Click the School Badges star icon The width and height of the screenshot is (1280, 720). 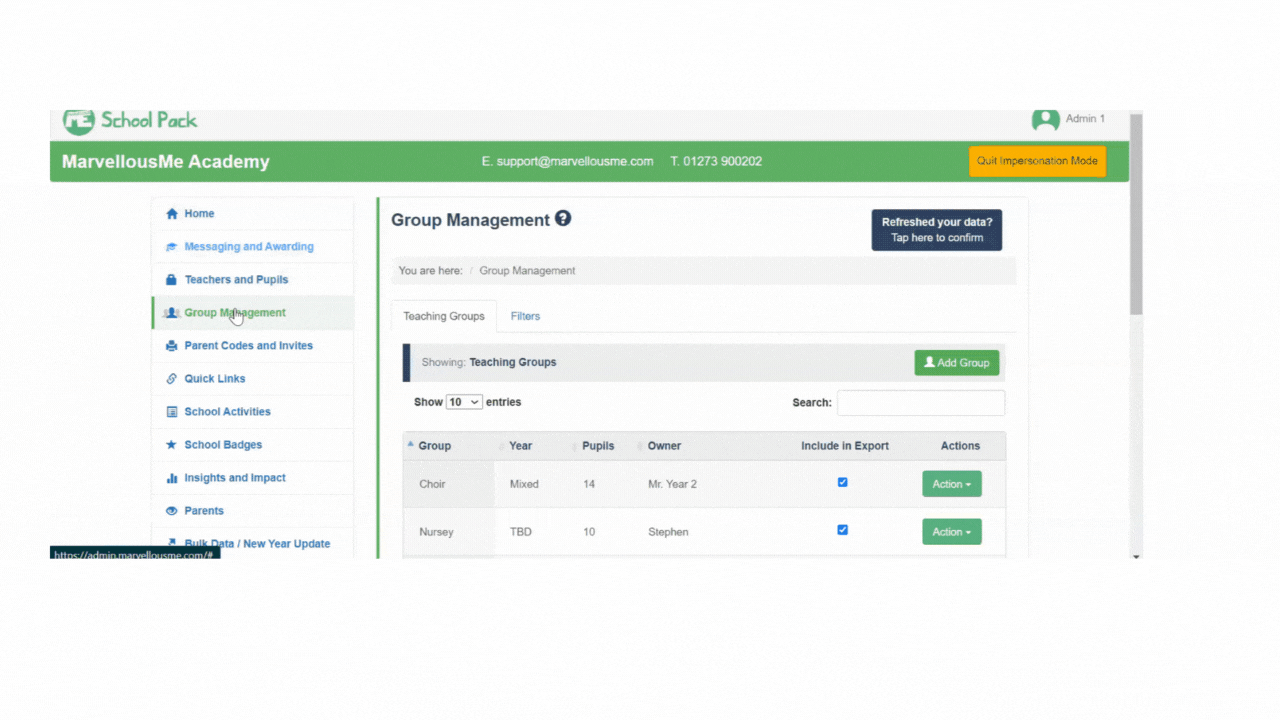[x=172, y=445]
